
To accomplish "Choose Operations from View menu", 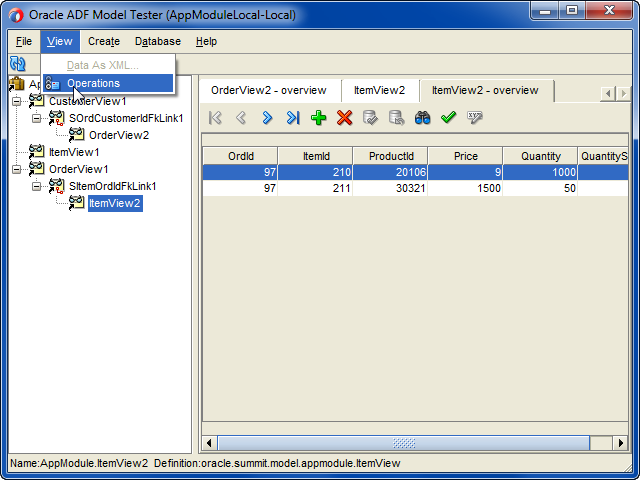I will pos(108,83).
